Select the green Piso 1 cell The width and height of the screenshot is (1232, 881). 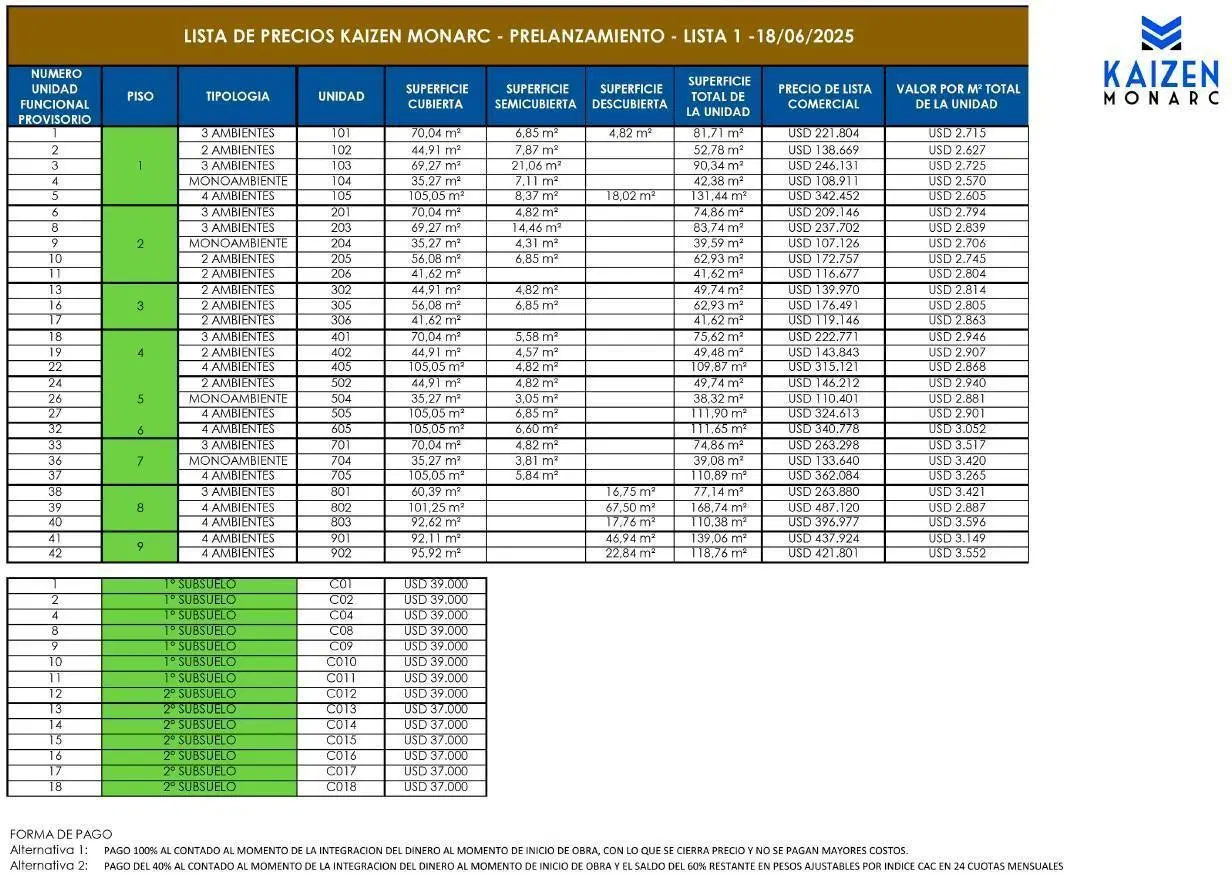coord(140,165)
